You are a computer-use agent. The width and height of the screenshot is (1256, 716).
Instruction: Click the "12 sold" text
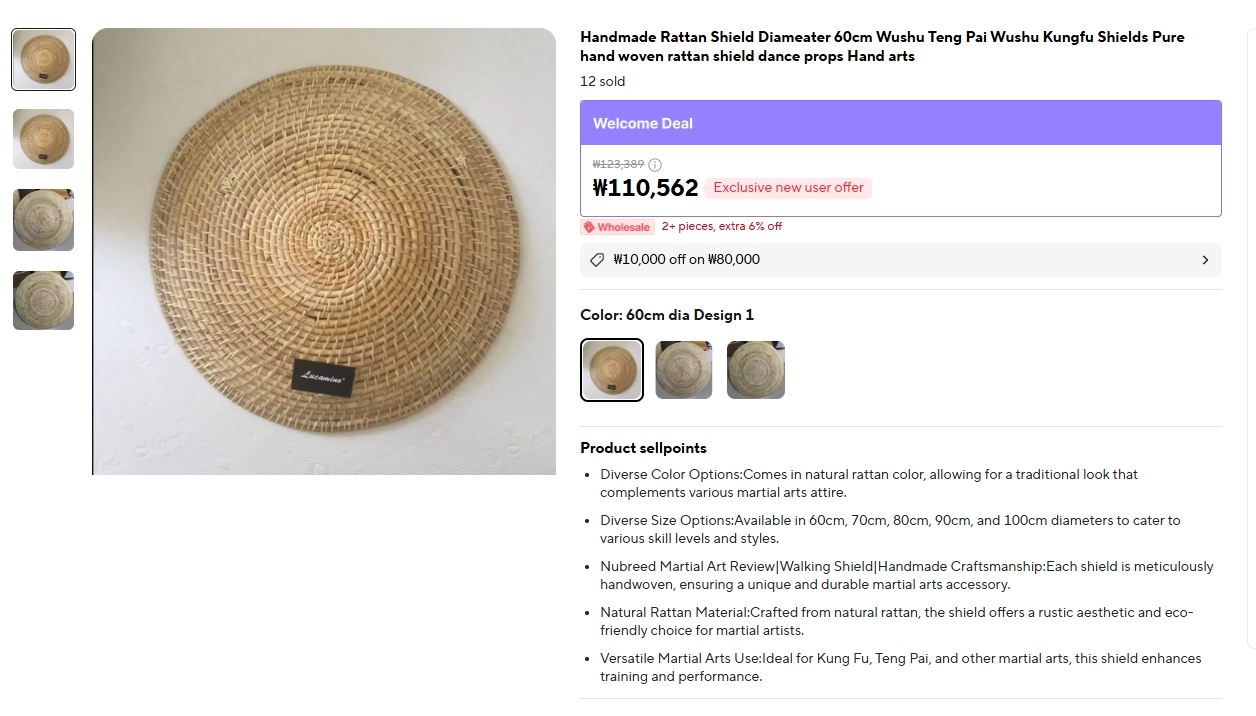[603, 82]
